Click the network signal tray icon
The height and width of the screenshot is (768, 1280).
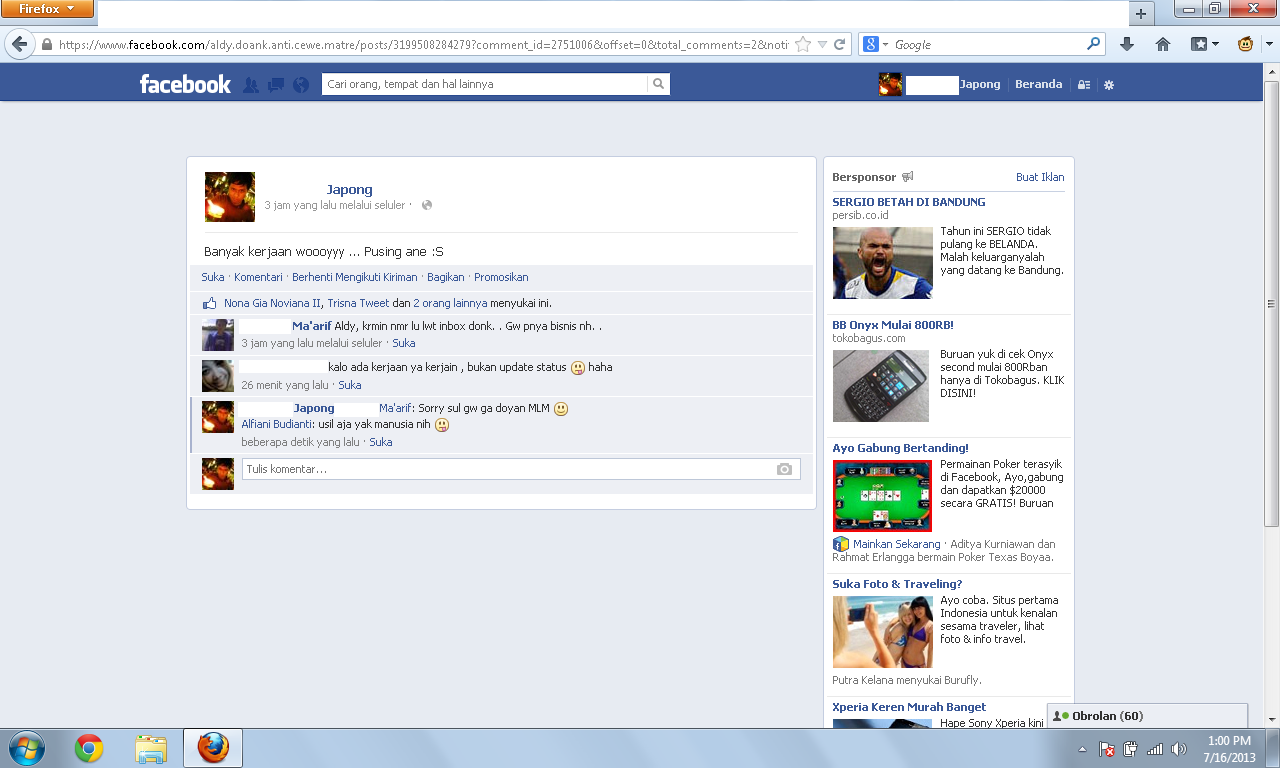[x=1155, y=749]
